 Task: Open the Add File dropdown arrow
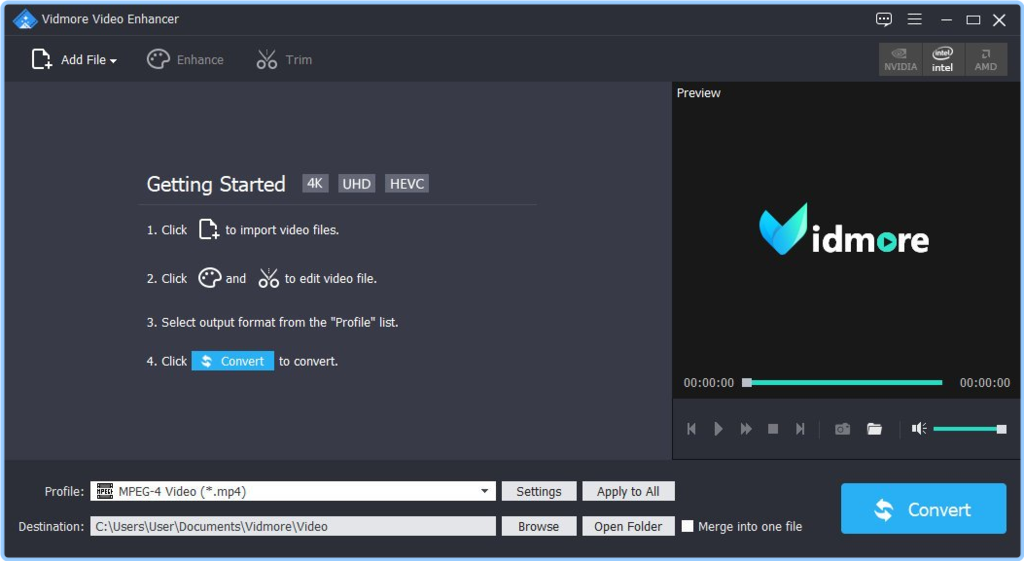(114, 61)
